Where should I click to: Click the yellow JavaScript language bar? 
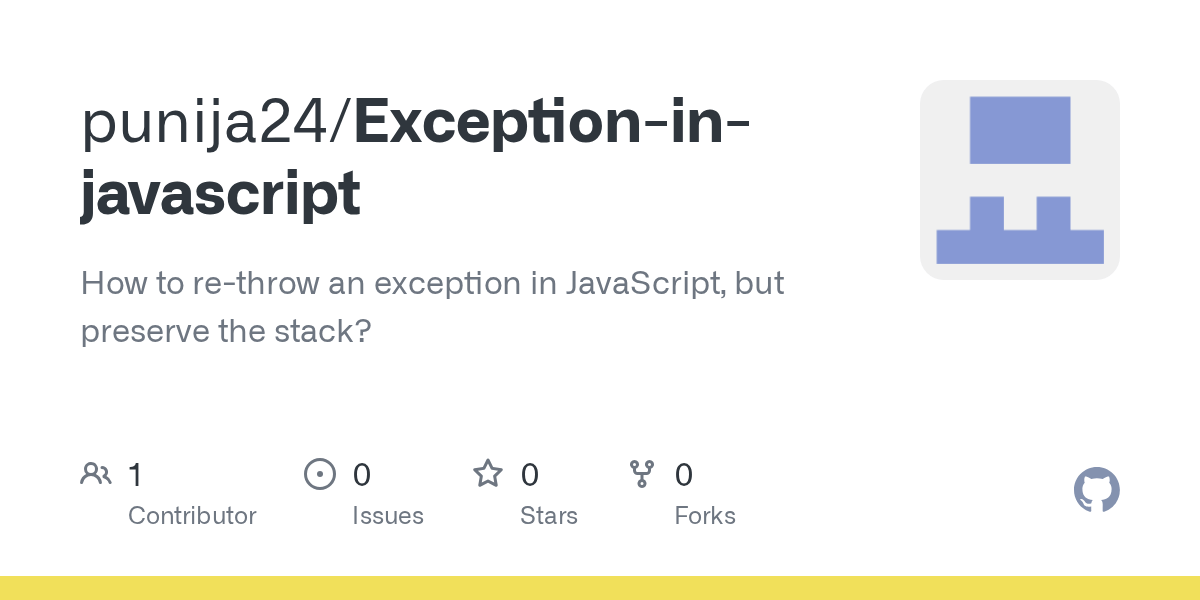tap(600, 588)
